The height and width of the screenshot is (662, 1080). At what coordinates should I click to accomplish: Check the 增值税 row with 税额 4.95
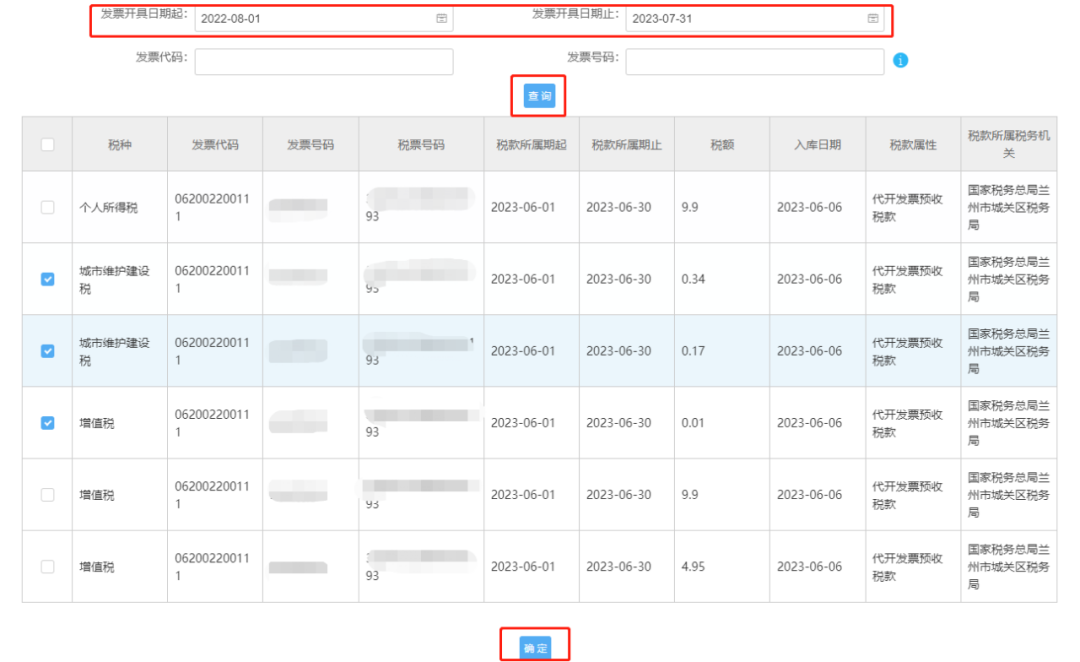click(x=48, y=566)
